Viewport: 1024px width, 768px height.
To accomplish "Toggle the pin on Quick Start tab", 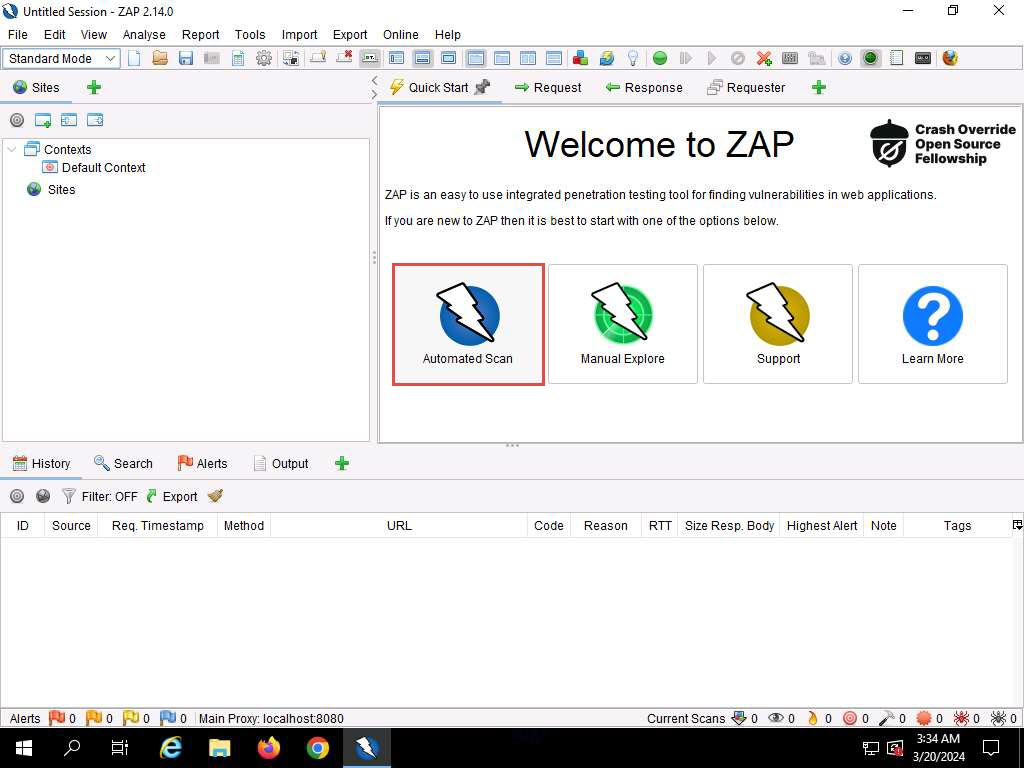I will 483,87.
